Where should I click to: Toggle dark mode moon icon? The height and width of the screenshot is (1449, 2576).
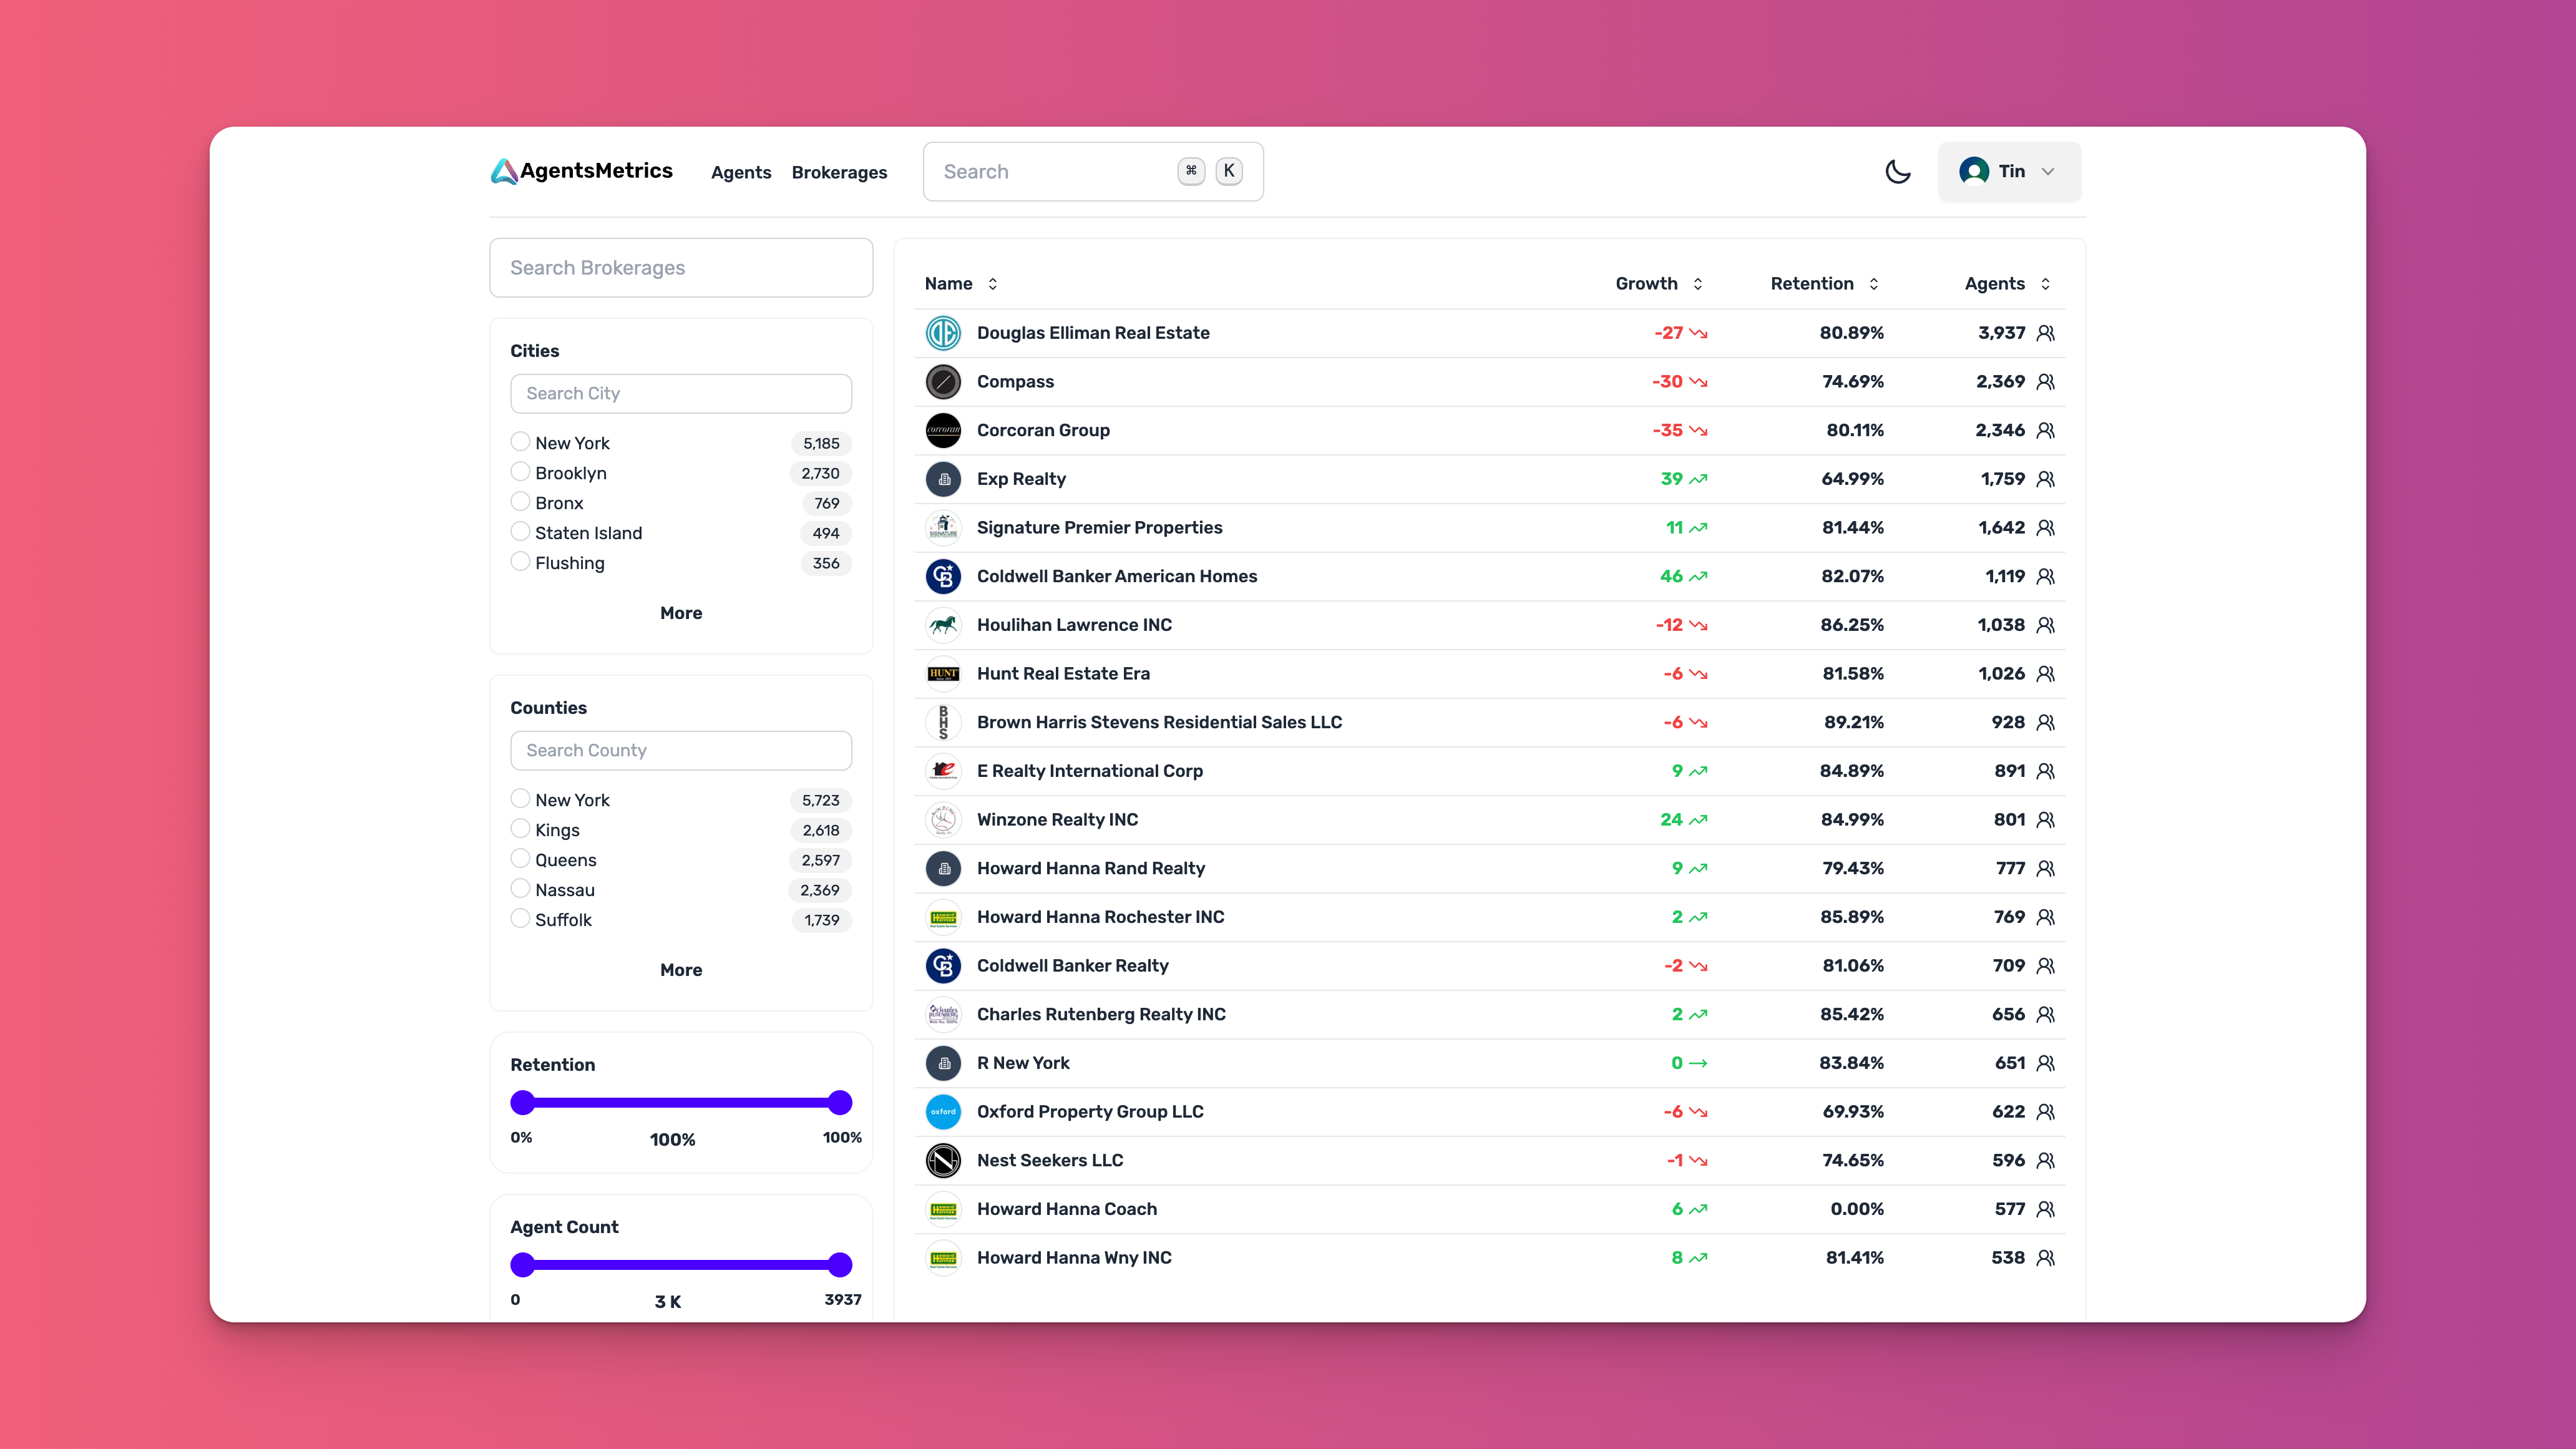point(1897,172)
